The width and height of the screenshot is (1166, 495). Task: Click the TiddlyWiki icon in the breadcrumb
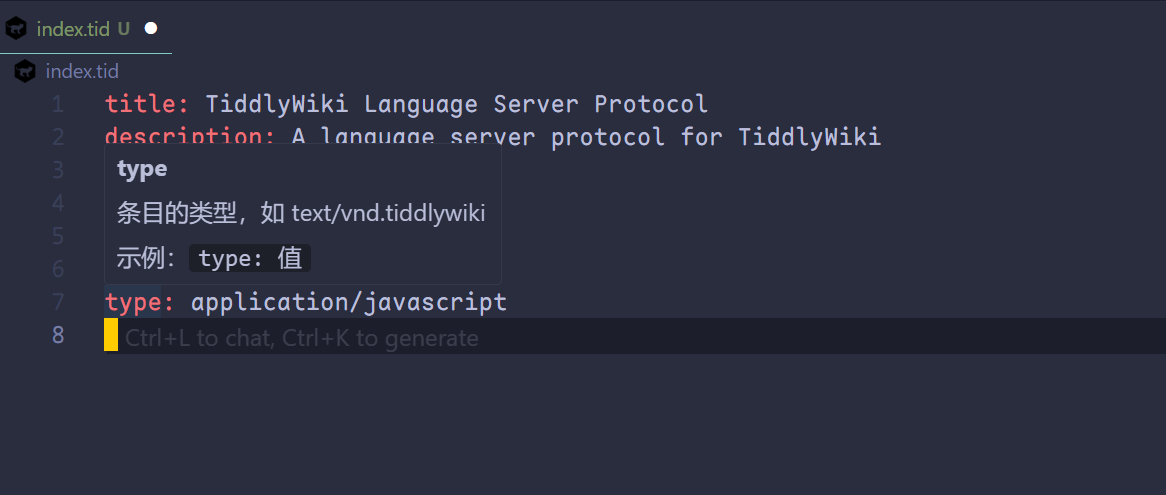point(25,71)
